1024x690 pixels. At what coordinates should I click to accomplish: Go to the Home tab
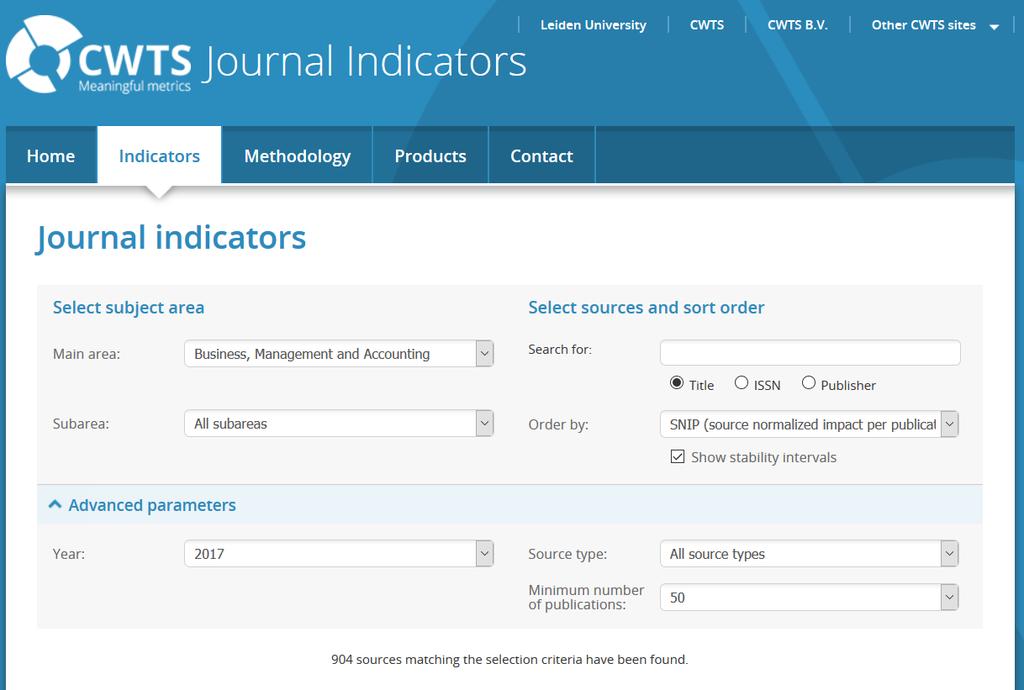pyautogui.click(x=51, y=155)
